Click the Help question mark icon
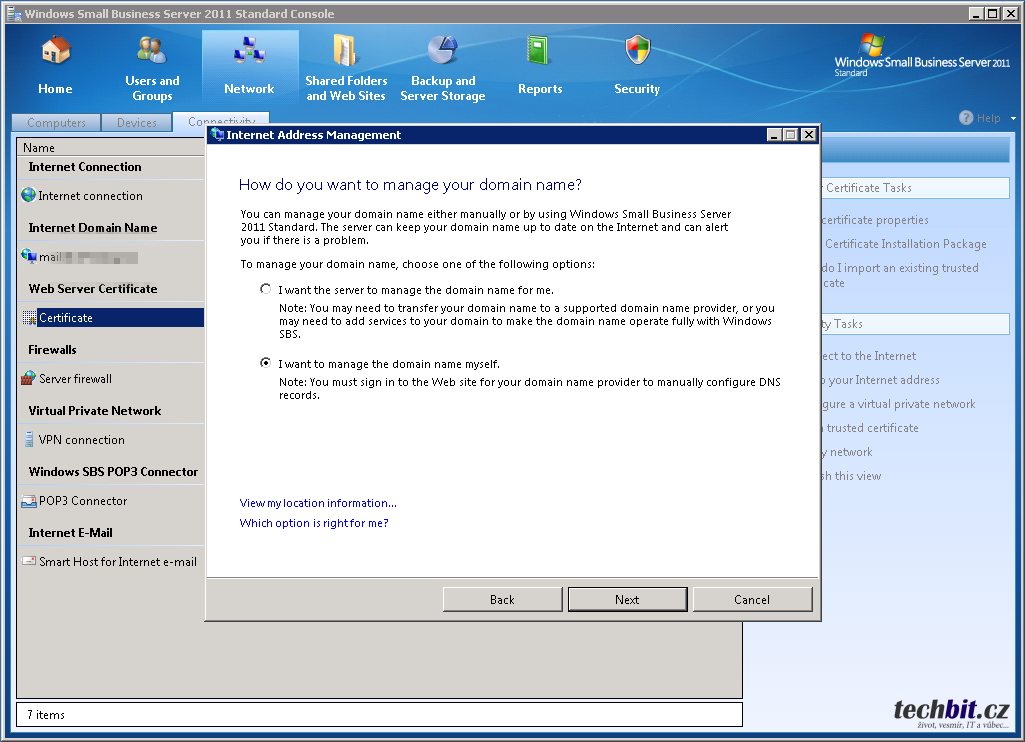 point(966,118)
